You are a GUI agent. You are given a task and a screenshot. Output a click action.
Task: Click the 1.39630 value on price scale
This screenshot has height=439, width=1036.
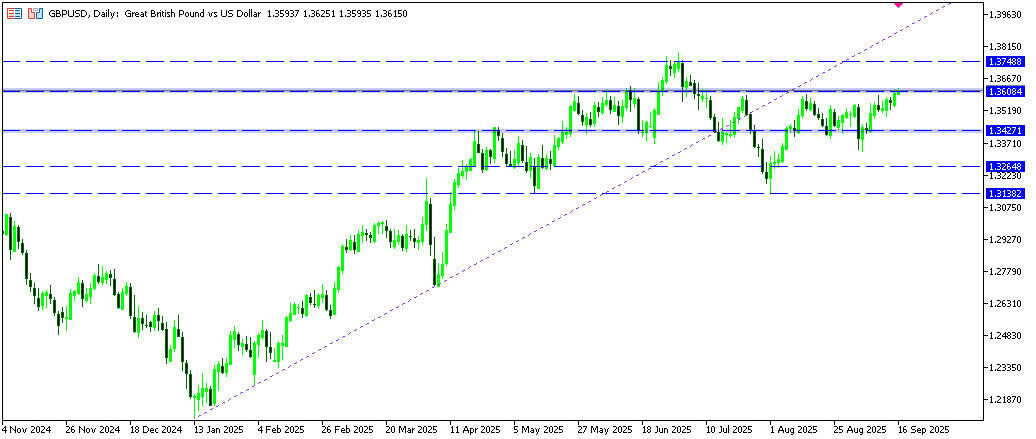(x=1005, y=14)
